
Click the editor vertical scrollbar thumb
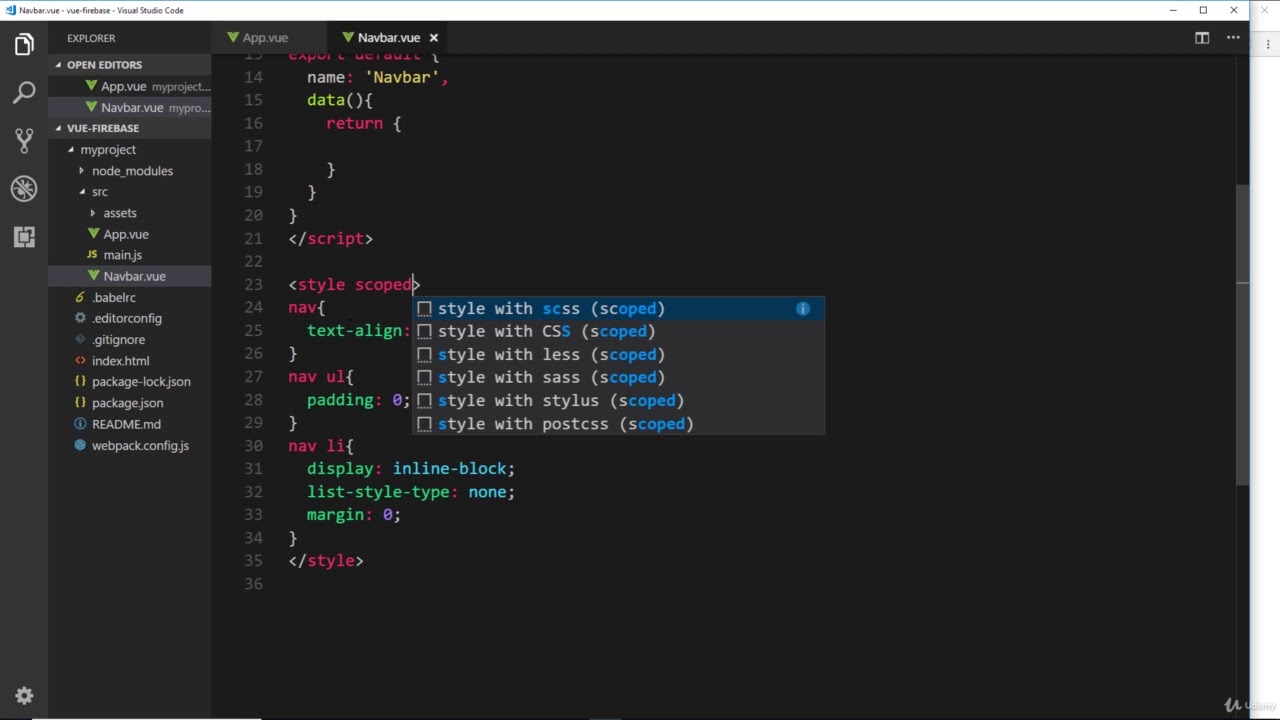[1242, 335]
